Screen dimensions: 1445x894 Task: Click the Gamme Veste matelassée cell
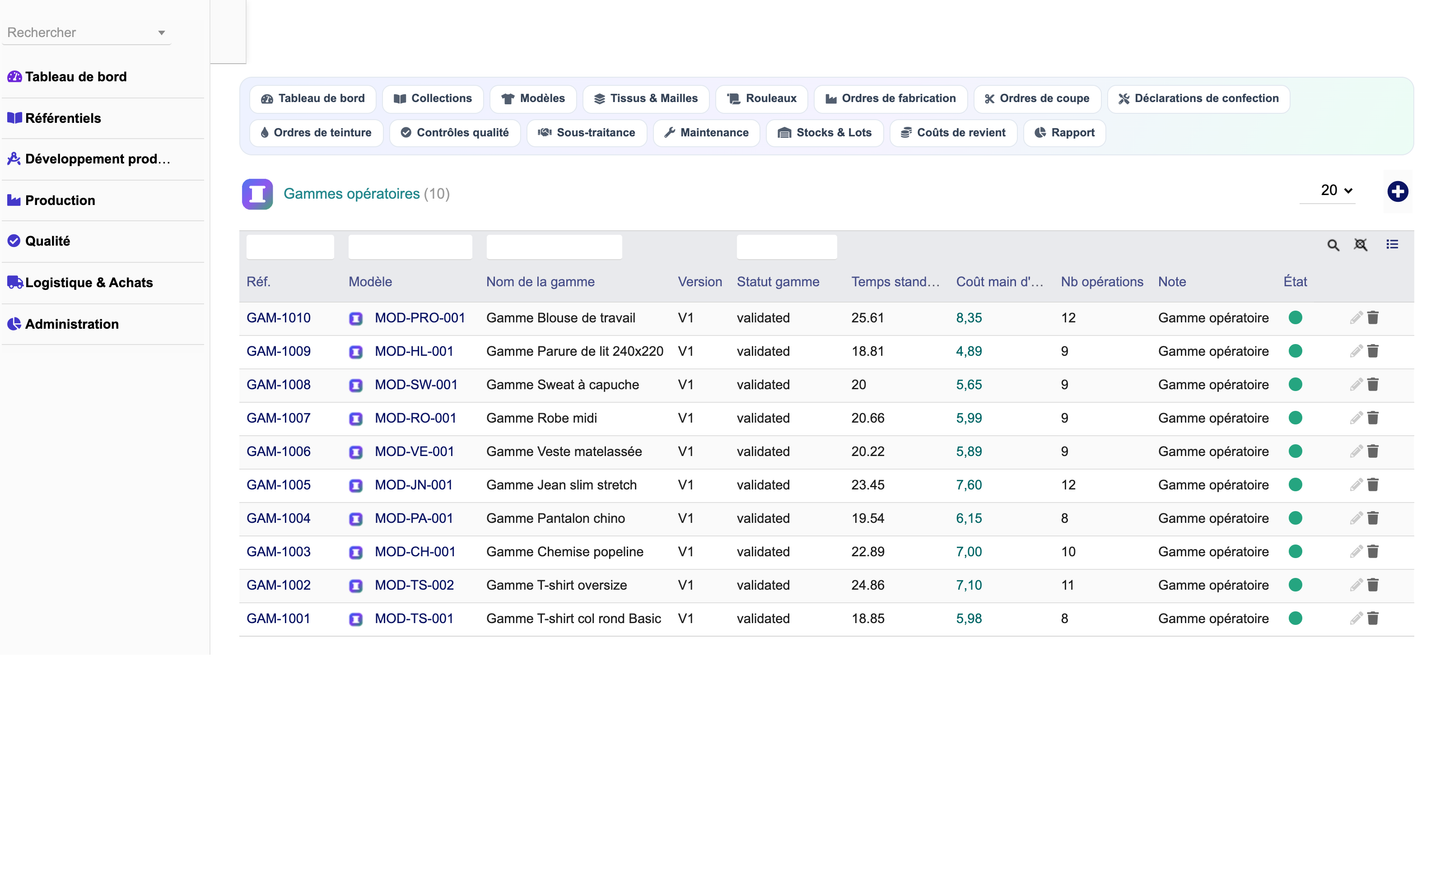(564, 452)
